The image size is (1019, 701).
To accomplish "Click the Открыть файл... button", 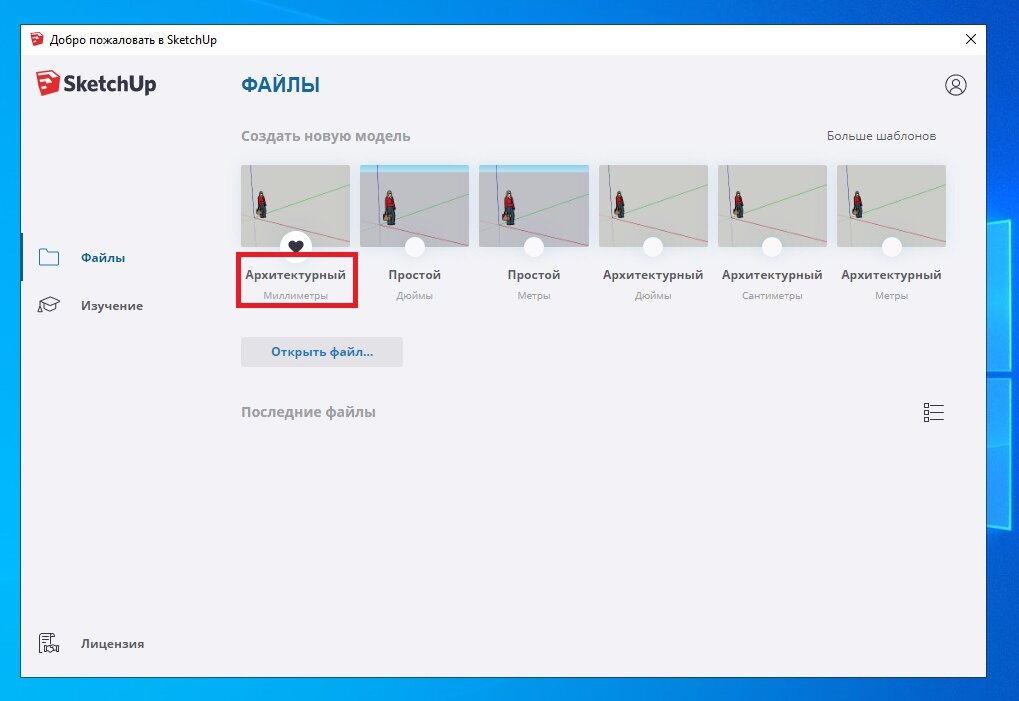I will tap(322, 351).
